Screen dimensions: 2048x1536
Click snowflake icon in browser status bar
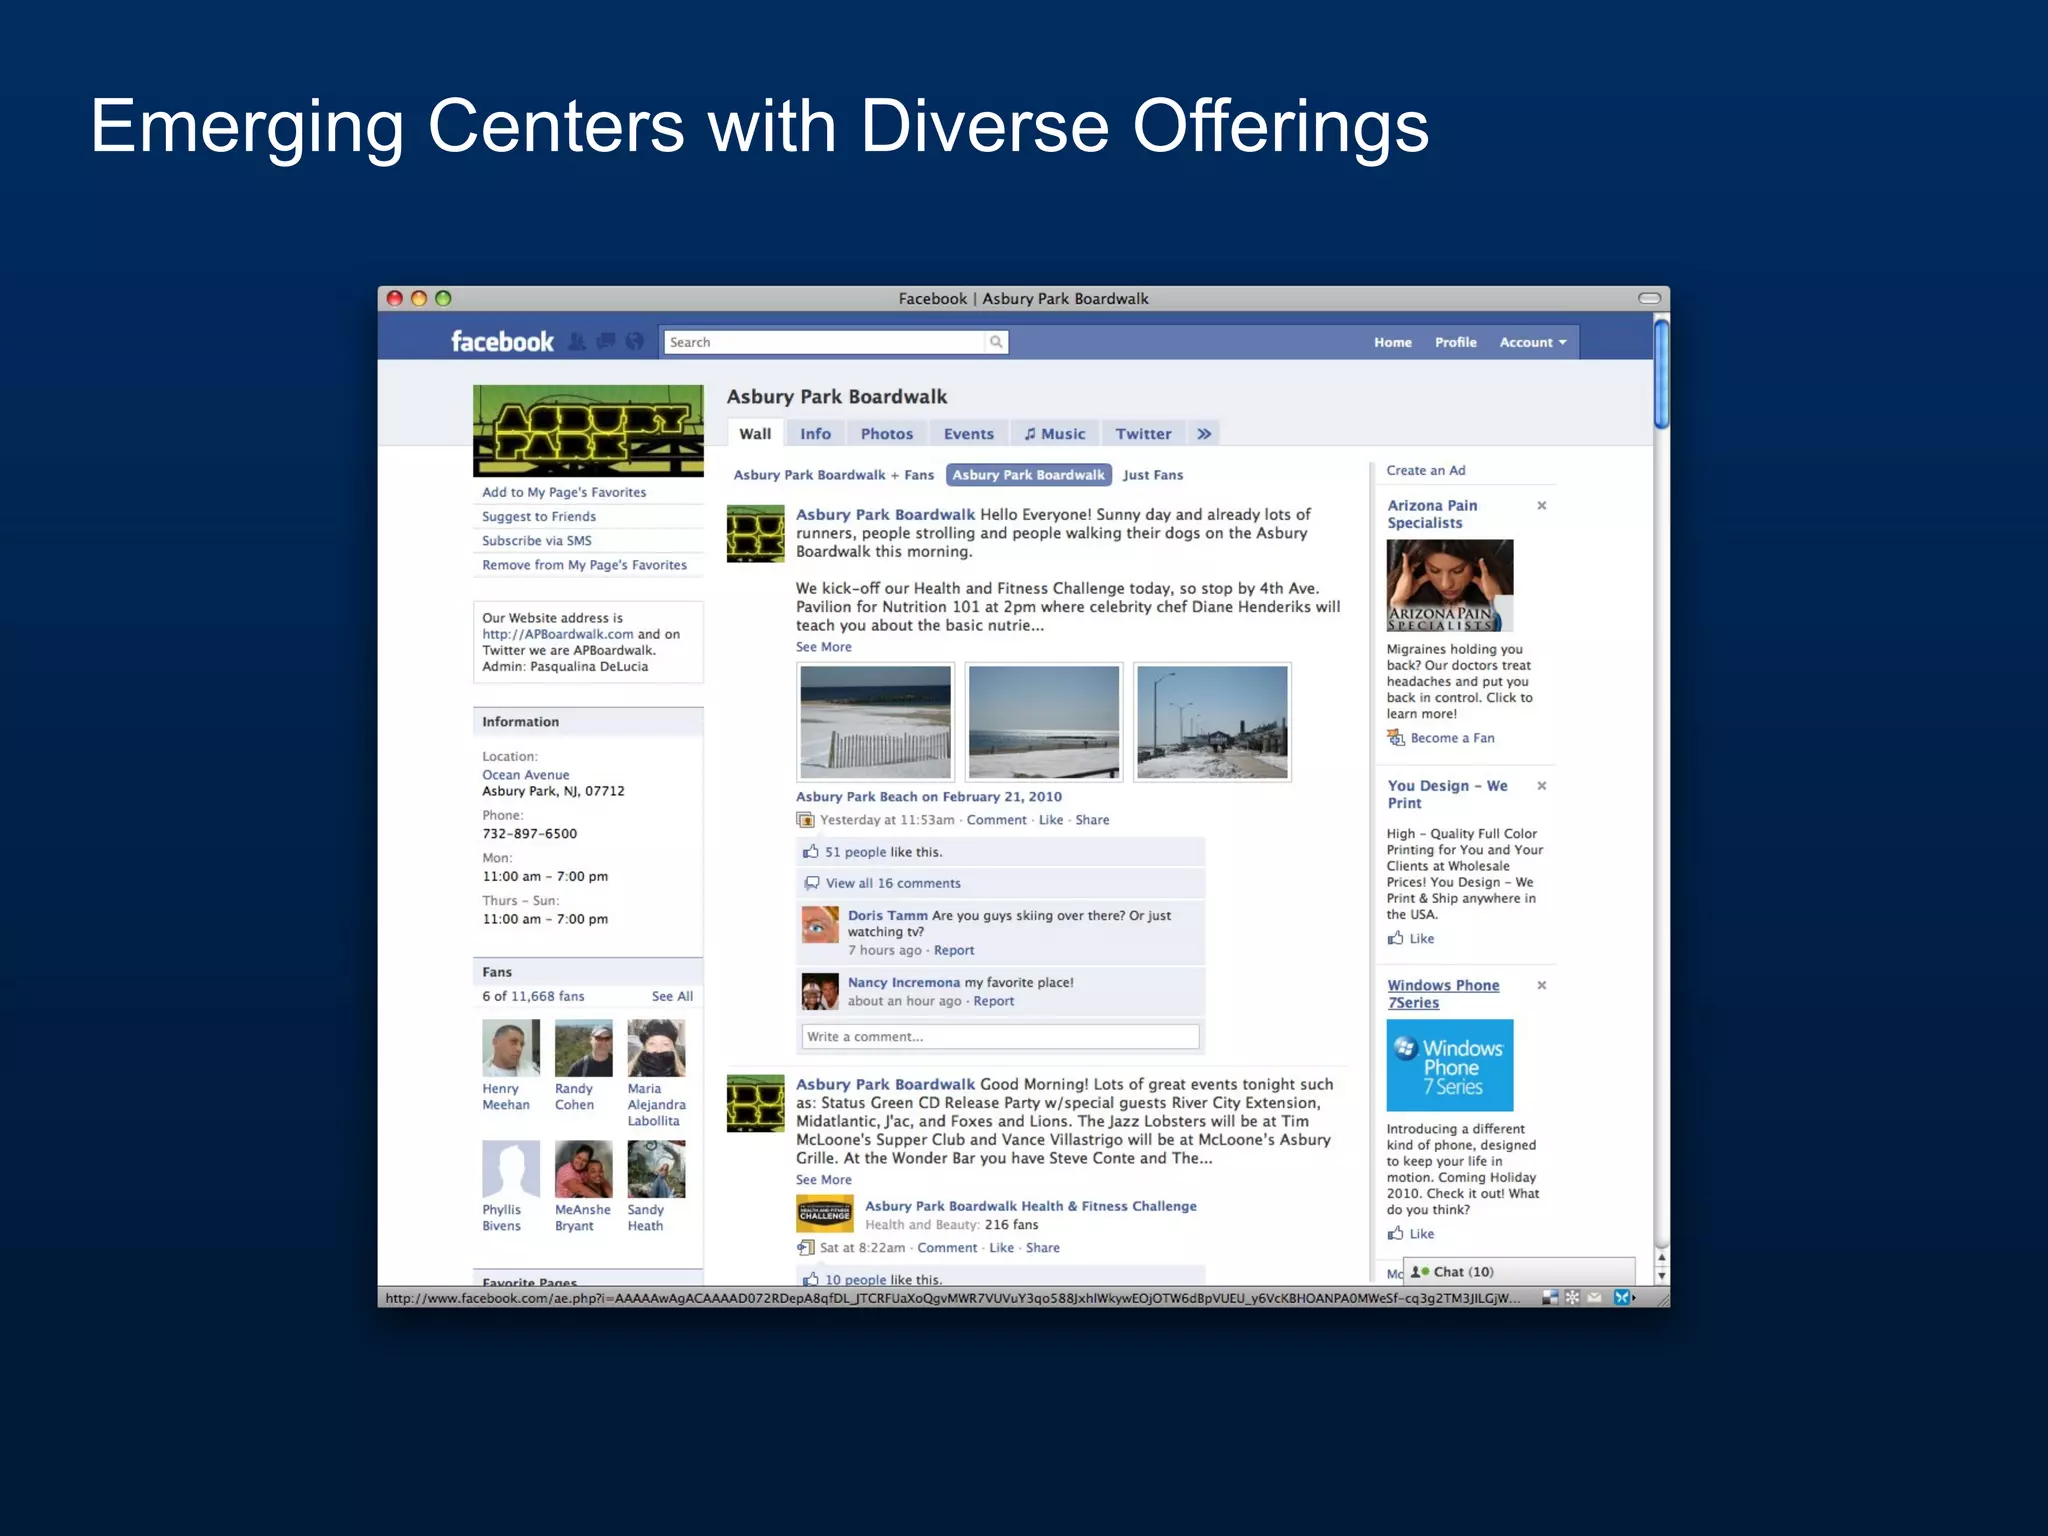tap(1572, 1297)
